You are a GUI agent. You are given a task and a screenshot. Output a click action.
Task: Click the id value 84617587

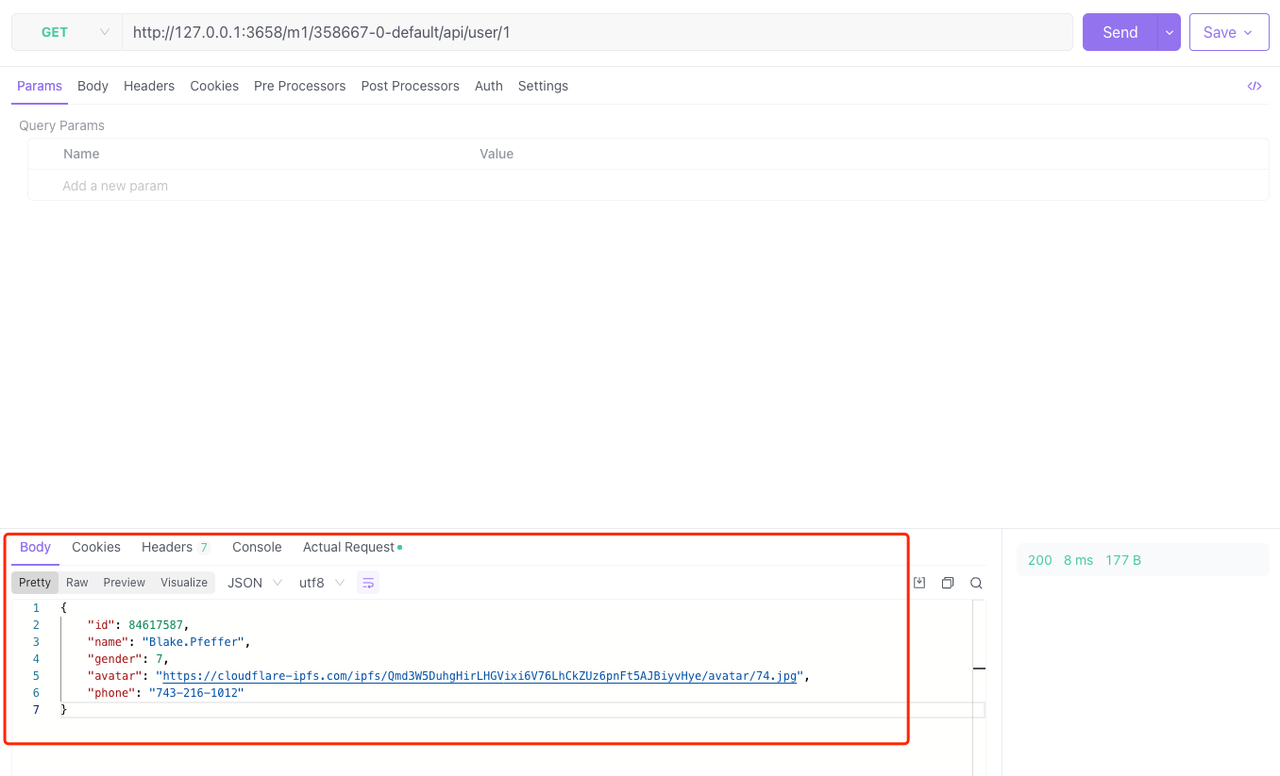tap(155, 625)
